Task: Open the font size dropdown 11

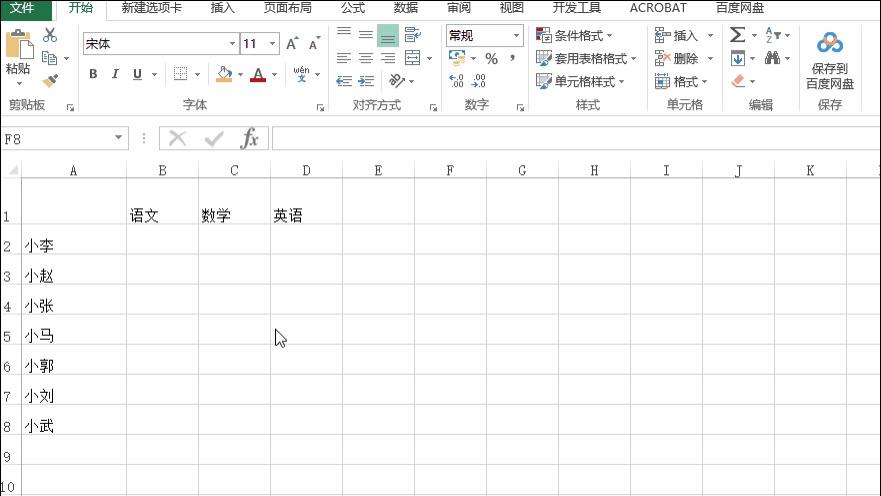Action: (x=273, y=44)
